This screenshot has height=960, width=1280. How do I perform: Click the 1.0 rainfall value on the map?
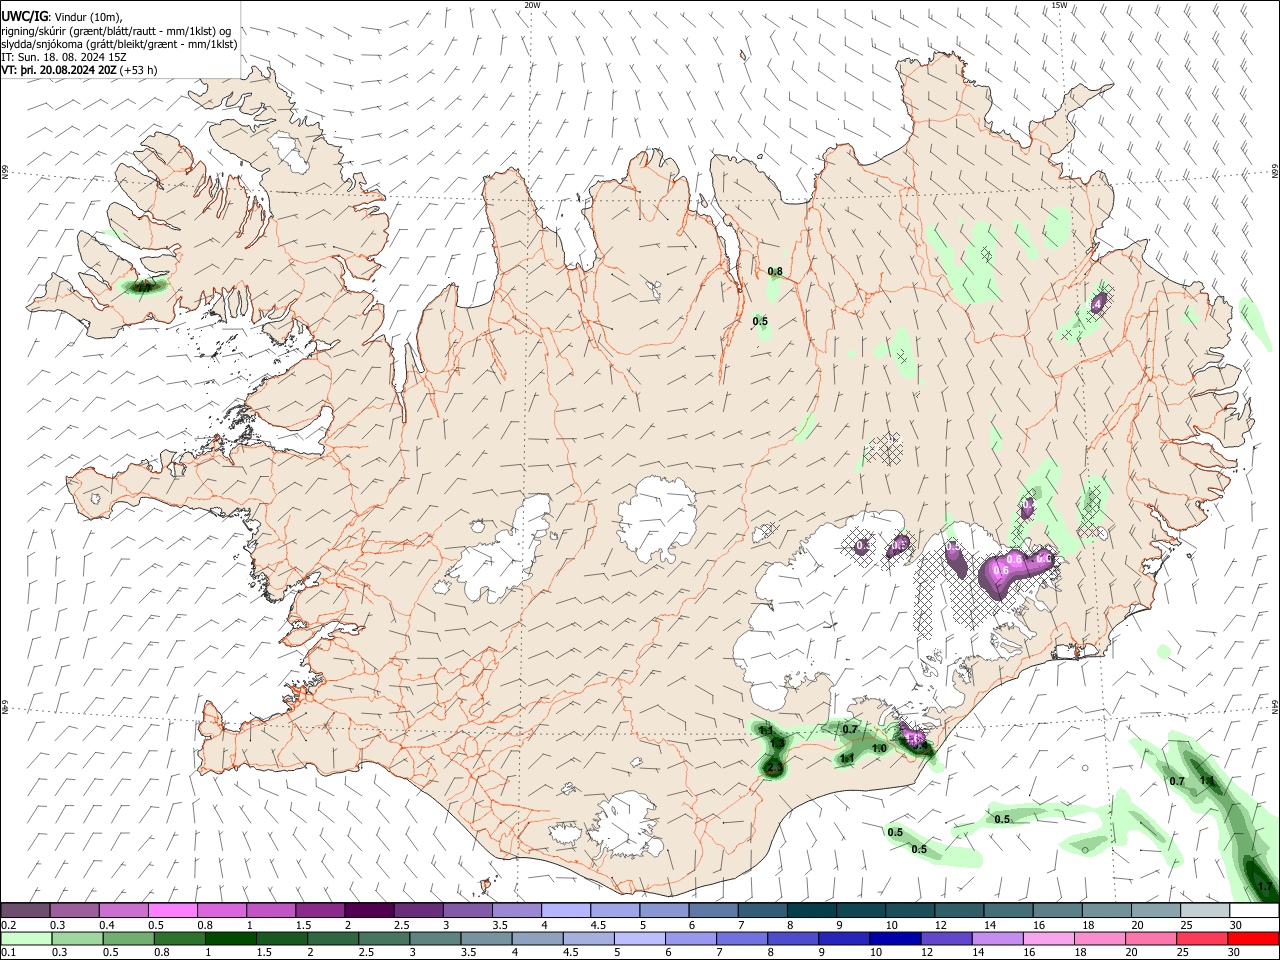879,748
